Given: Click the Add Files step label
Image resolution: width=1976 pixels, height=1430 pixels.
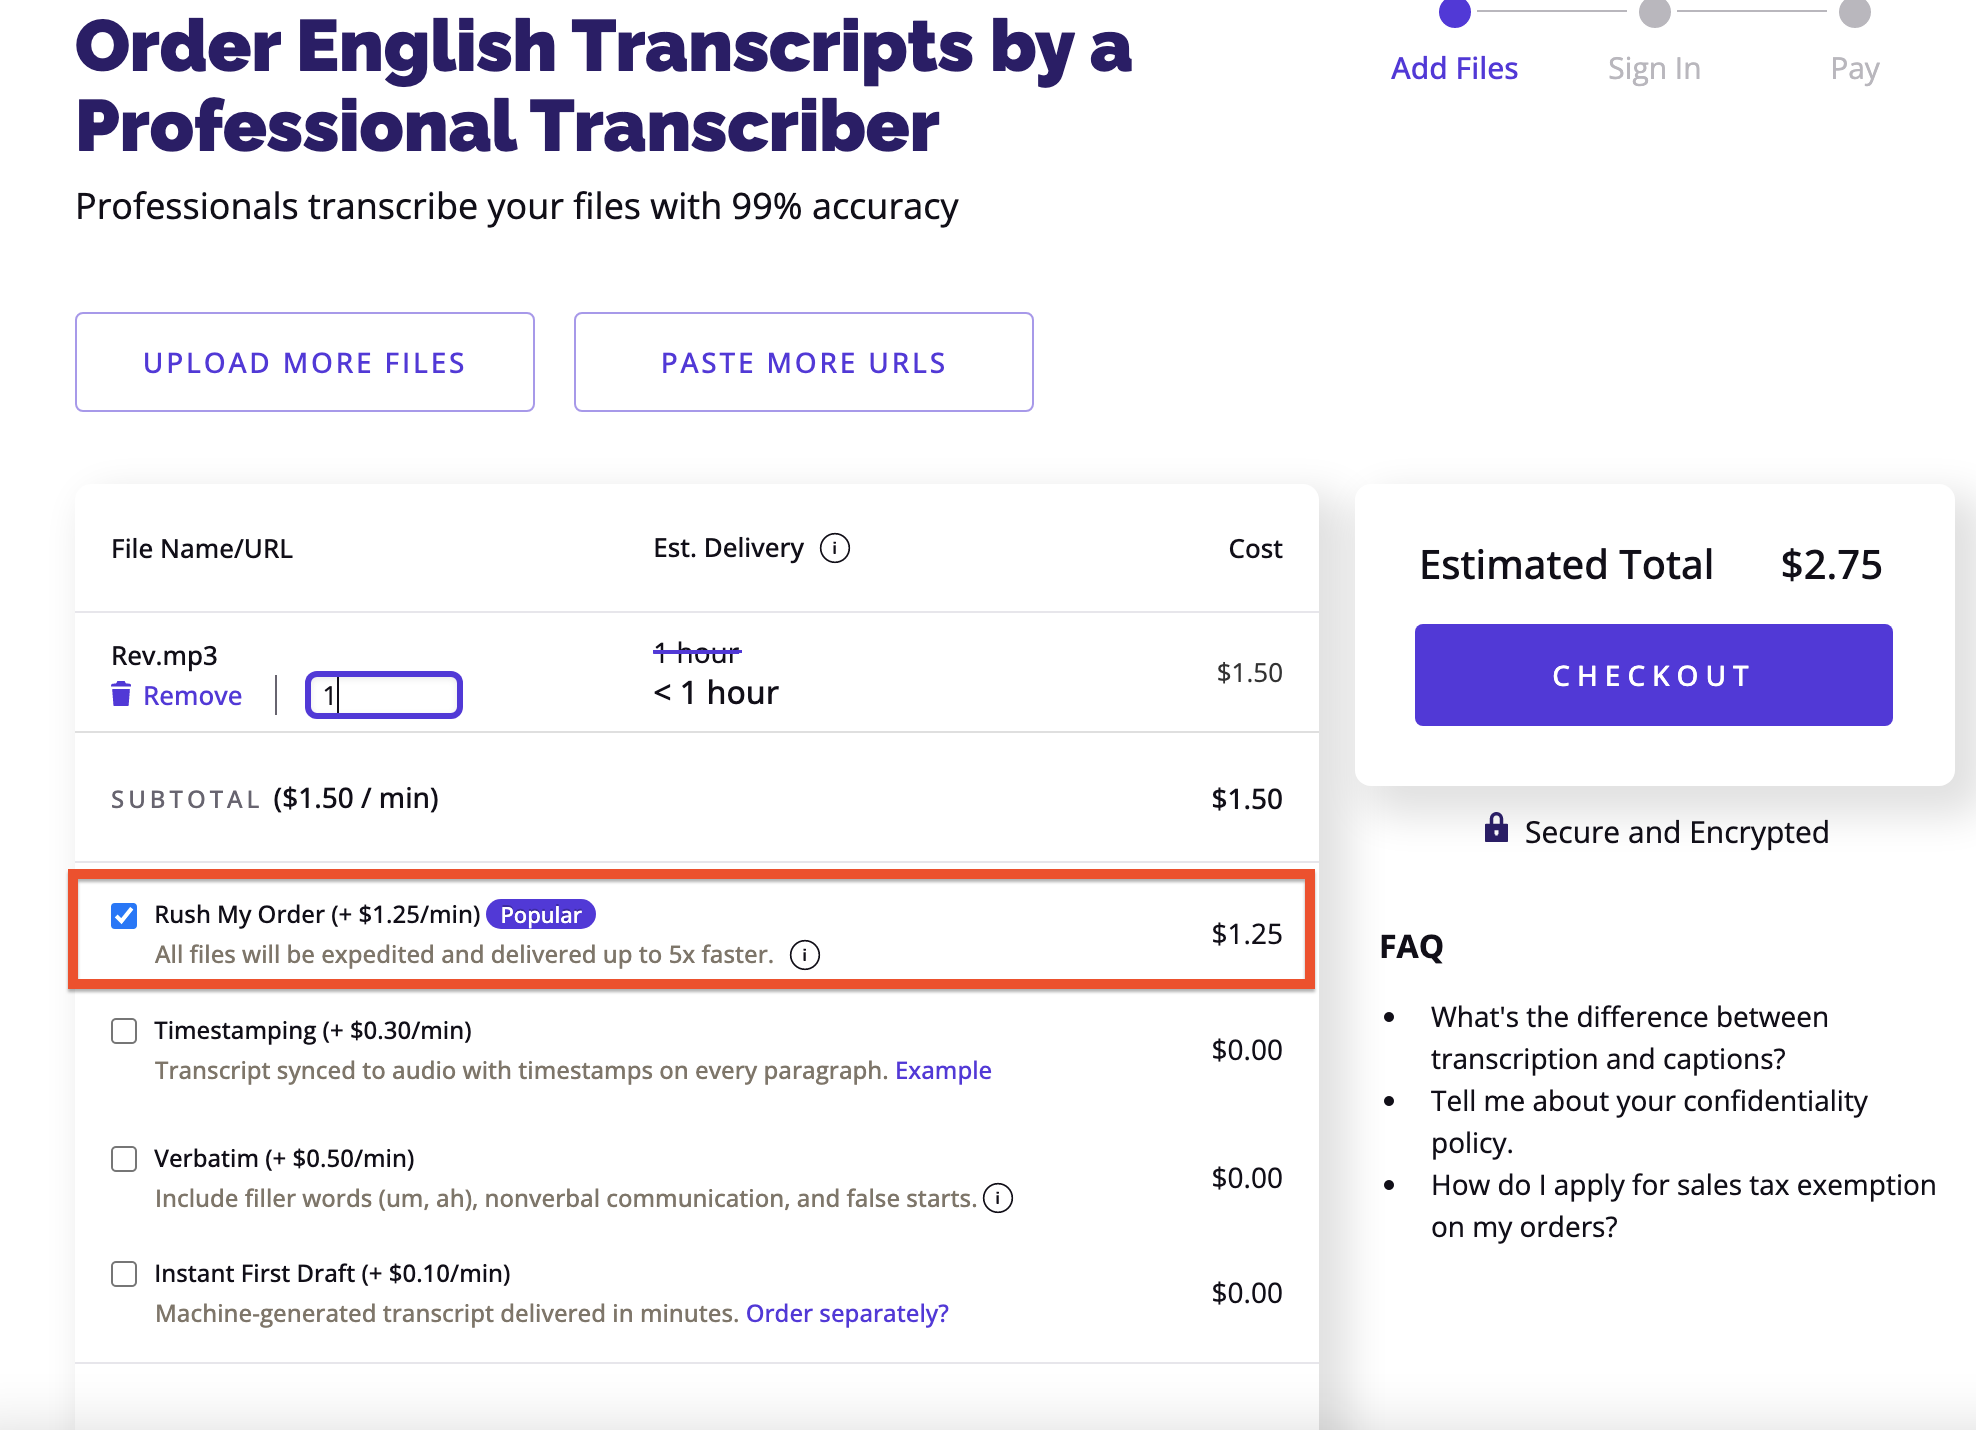Looking at the screenshot, I should click(1455, 68).
